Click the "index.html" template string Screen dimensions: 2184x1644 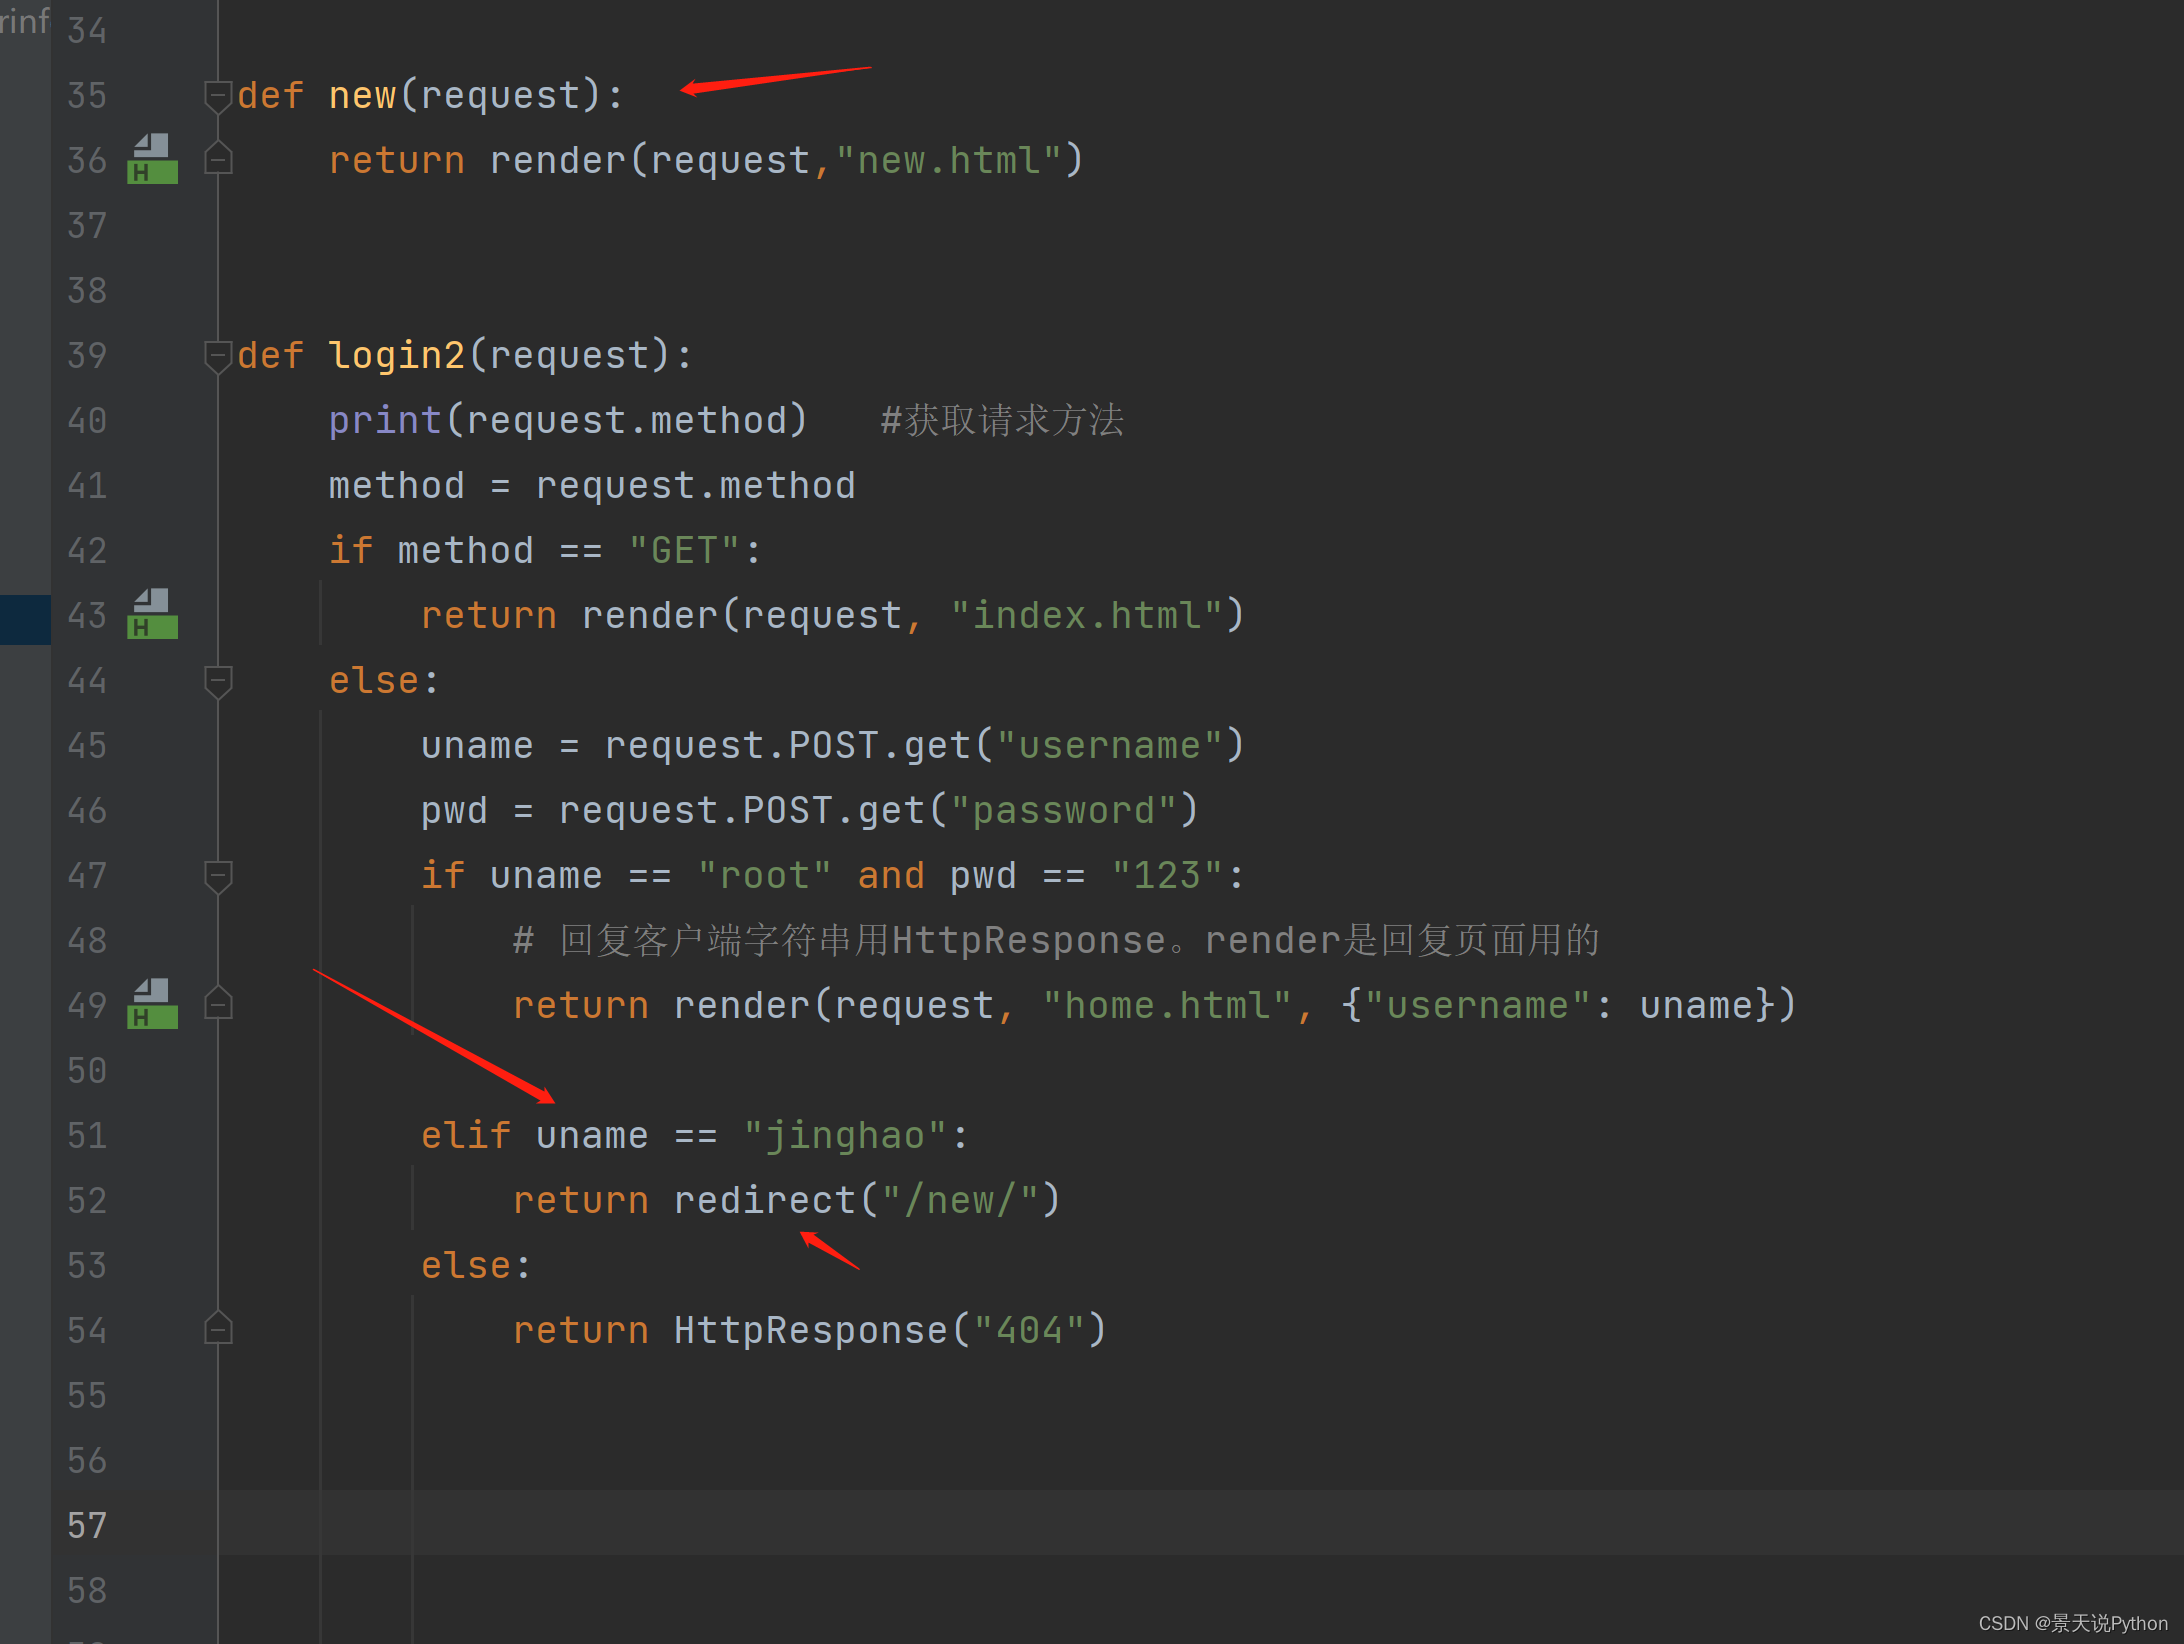point(1087,616)
